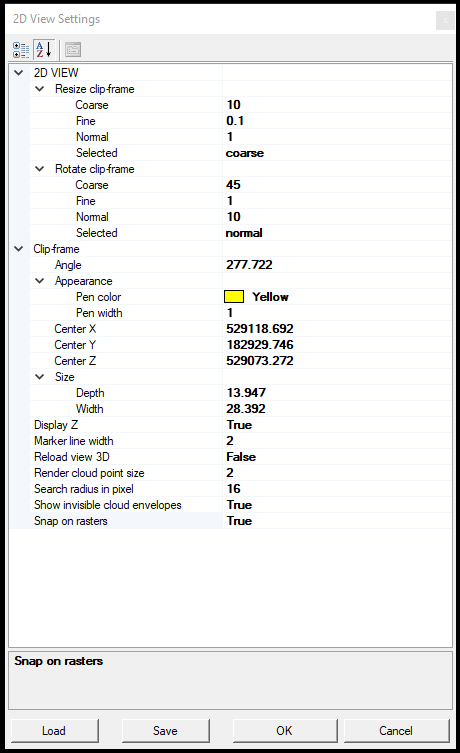Select the Snap on rasters True value
This screenshot has width=460, height=753.
coord(337,521)
